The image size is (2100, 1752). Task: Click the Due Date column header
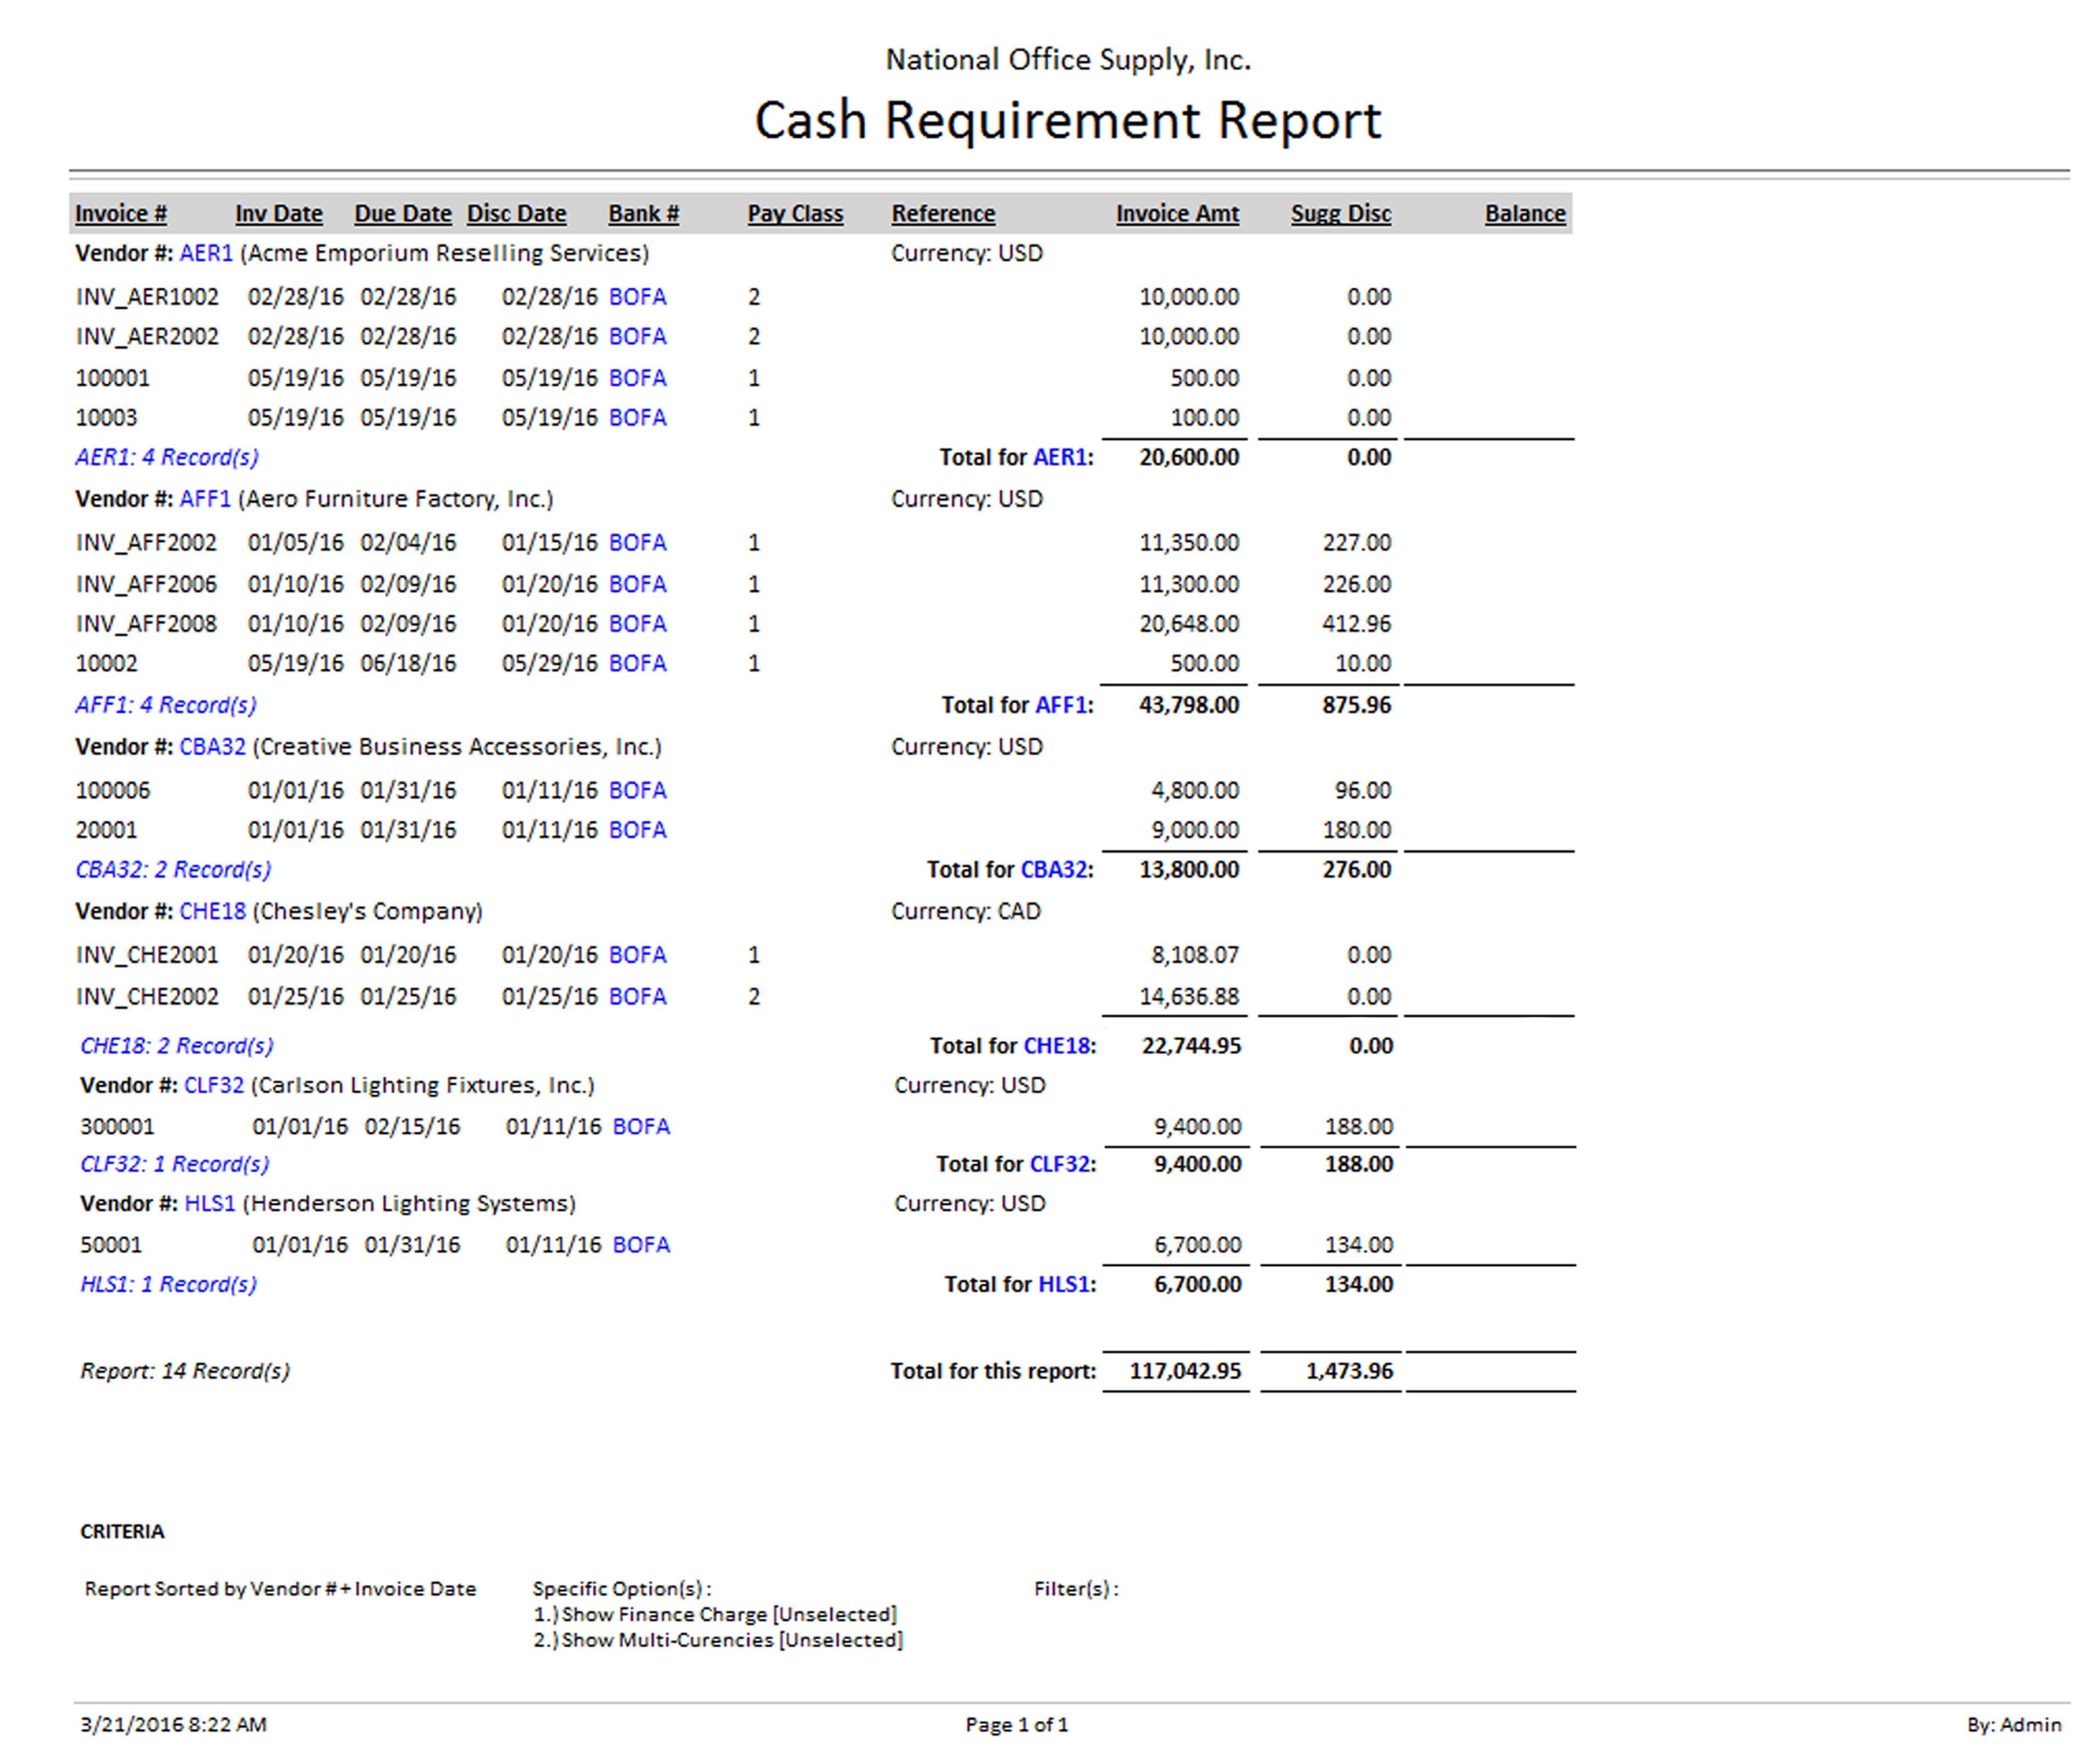403,214
